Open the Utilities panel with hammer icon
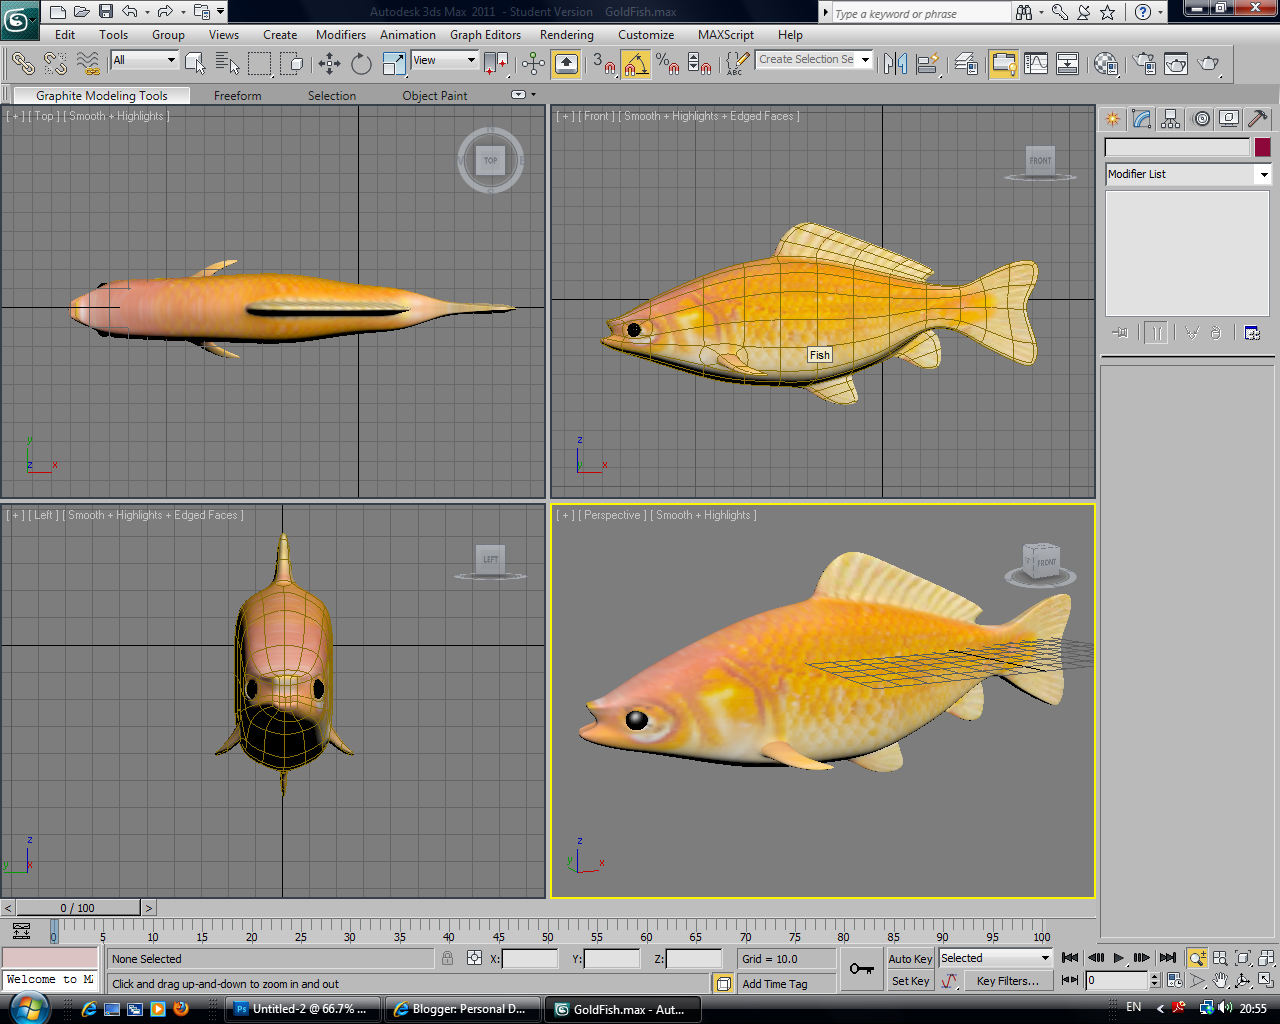Image resolution: width=1280 pixels, height=1024 pixels. [x=1257, y=118]
